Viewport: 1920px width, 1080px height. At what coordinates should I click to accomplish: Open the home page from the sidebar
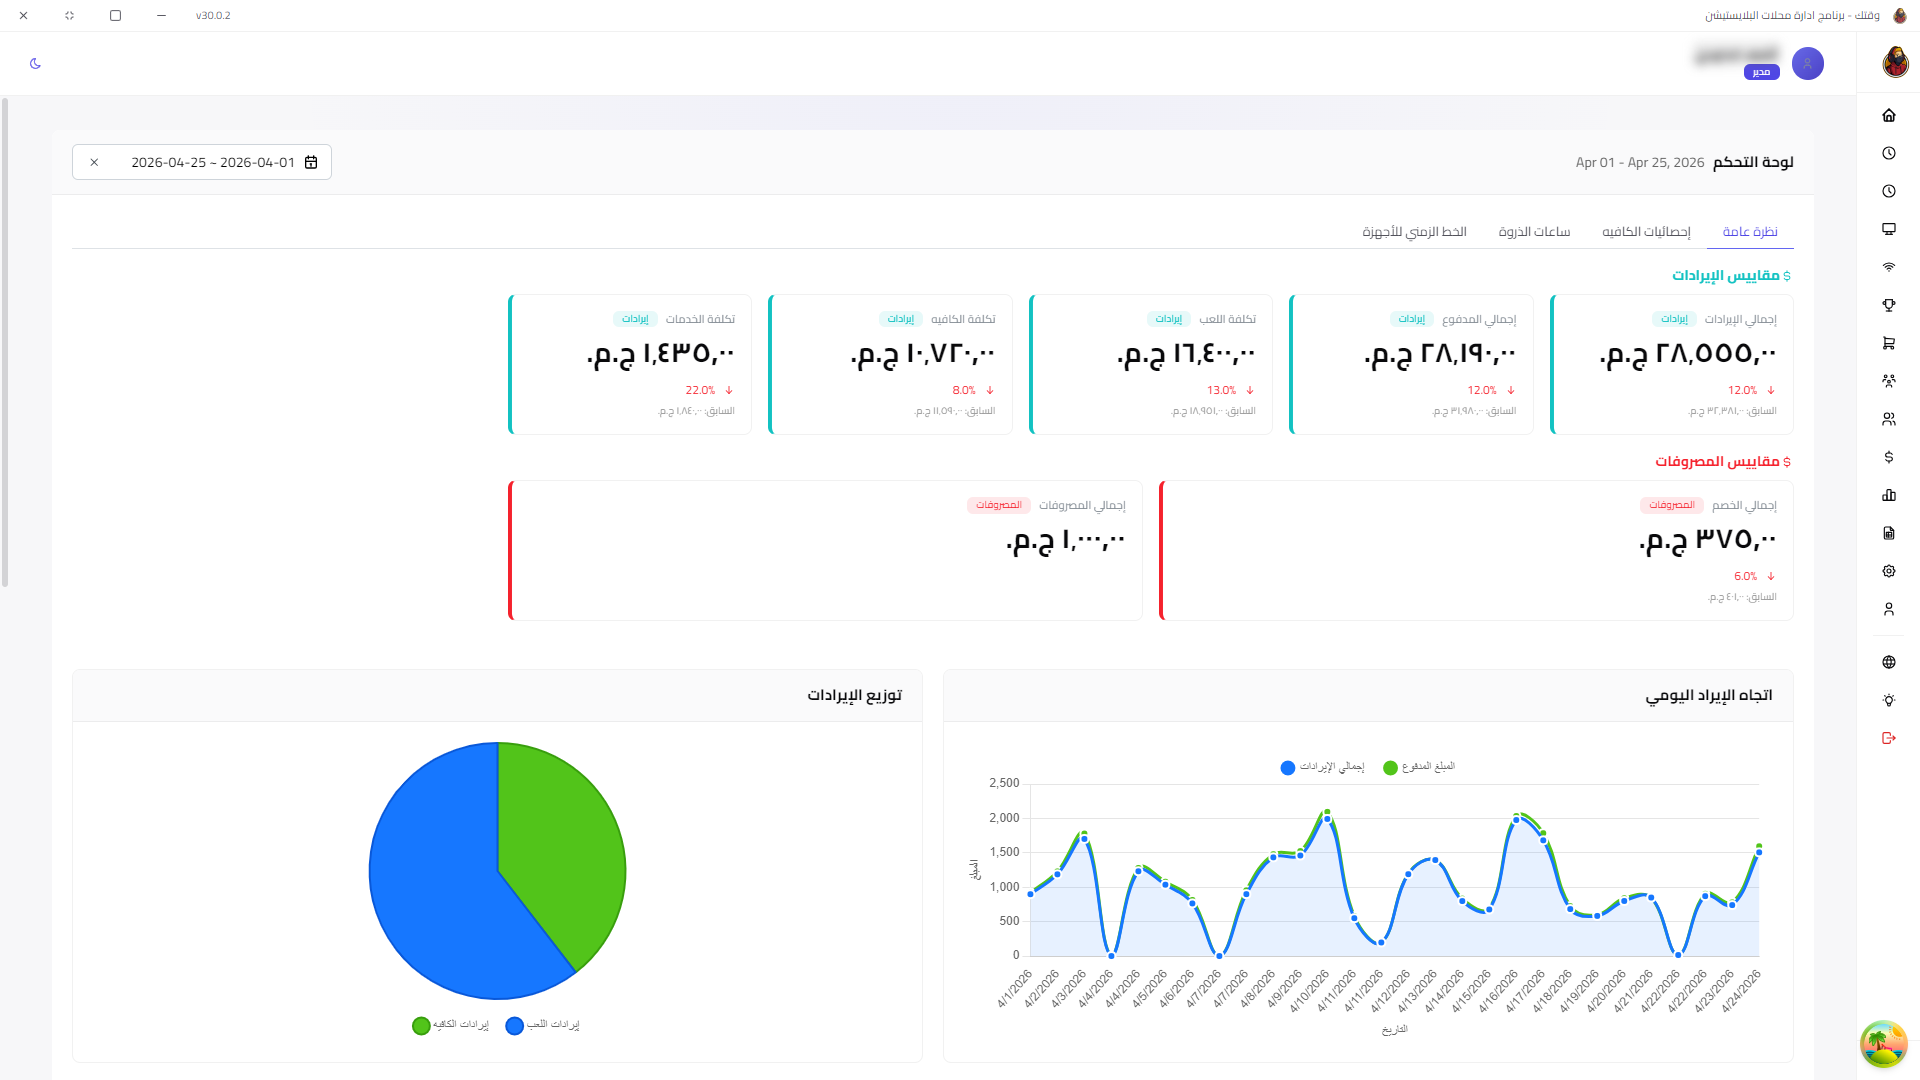coord(1889,115)
